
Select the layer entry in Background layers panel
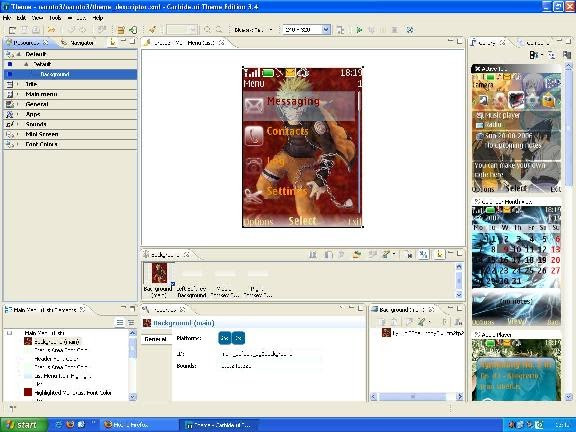coord(422,333)
